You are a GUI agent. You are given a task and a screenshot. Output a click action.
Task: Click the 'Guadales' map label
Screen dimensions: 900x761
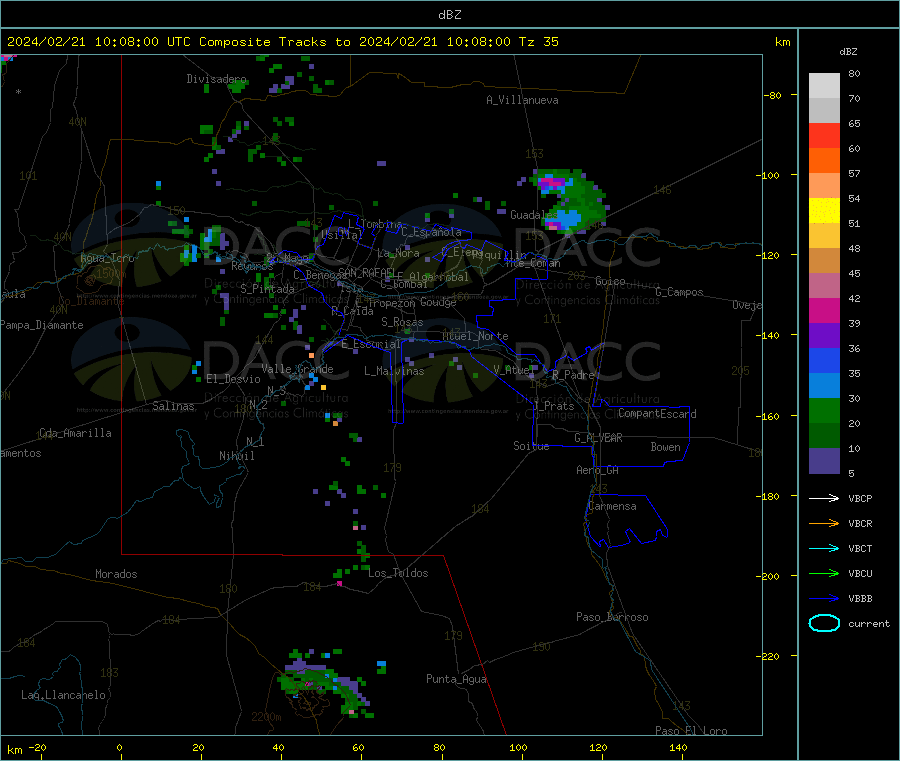click(x=533, y=215)
